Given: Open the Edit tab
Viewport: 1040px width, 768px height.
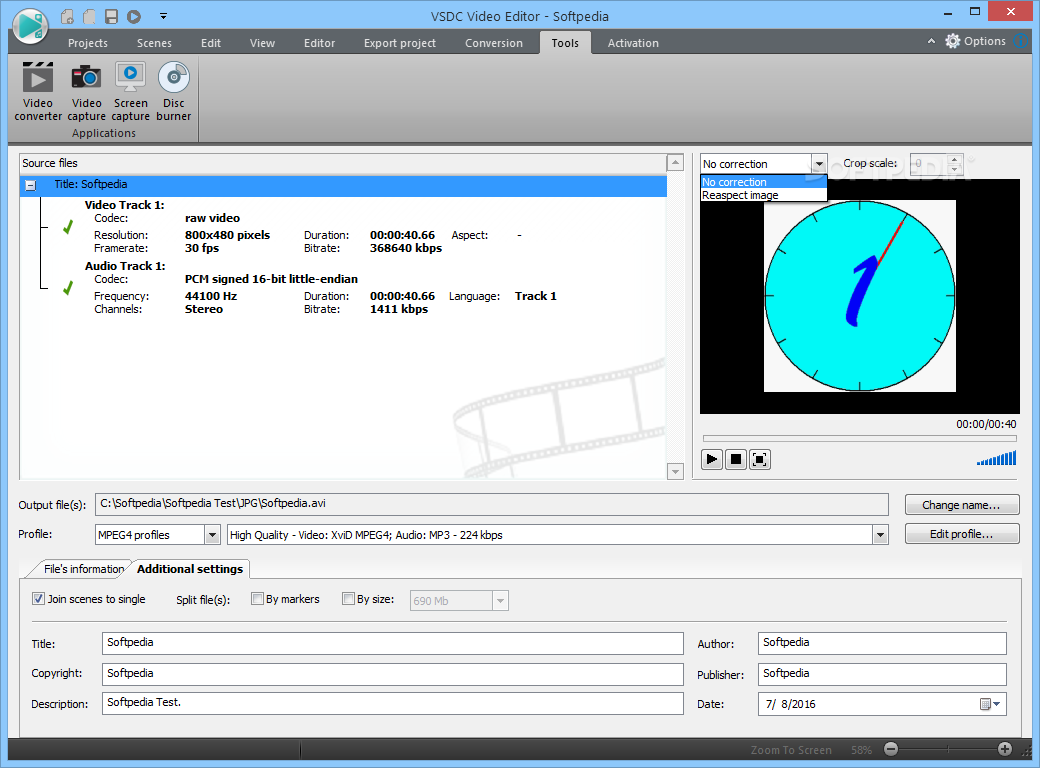Looking at the screenshot, I should pyautogui.click(x=211, y=43).
